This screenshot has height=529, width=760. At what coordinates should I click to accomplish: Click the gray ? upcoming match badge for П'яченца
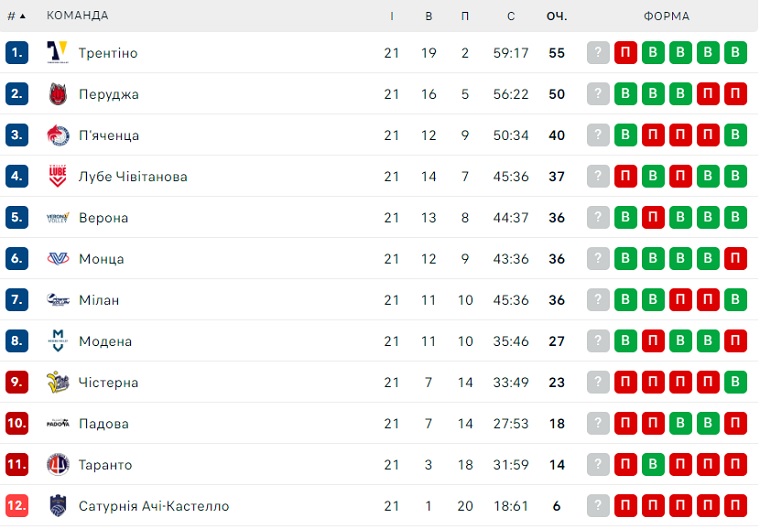pyautogui.click(x=598, y=135)
